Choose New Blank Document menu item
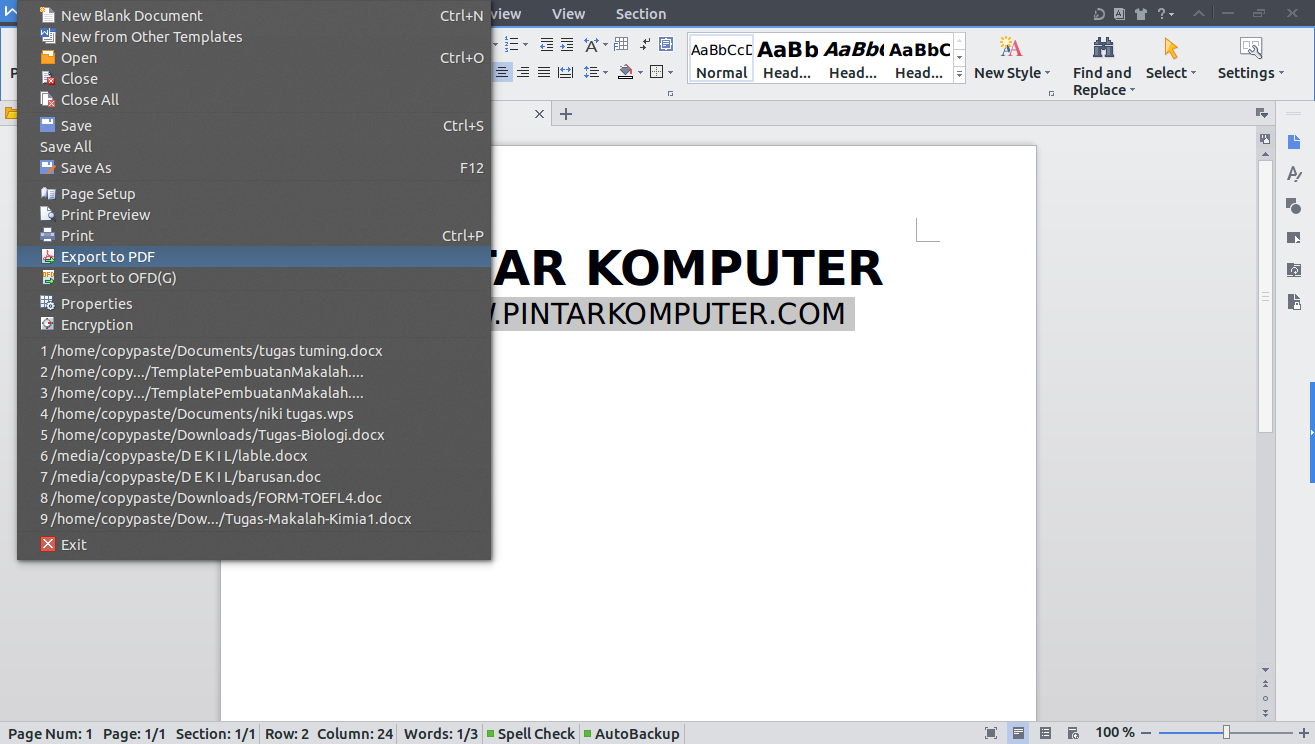Image resolution: width=1315 pixels, height=744 pixels. [254, 16]
